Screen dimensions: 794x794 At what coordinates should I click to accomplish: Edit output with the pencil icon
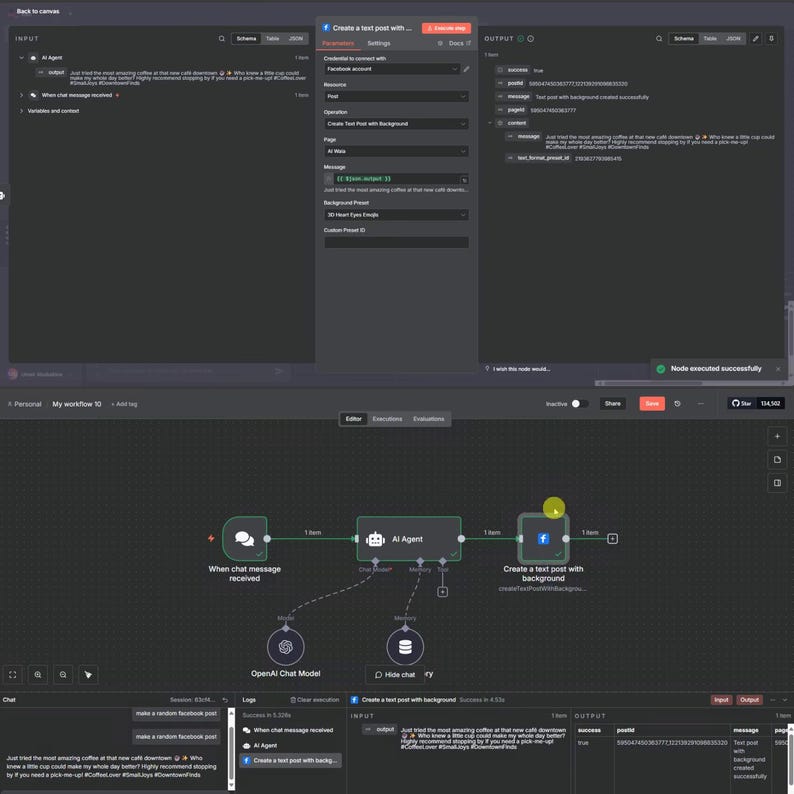click(756, 38)
